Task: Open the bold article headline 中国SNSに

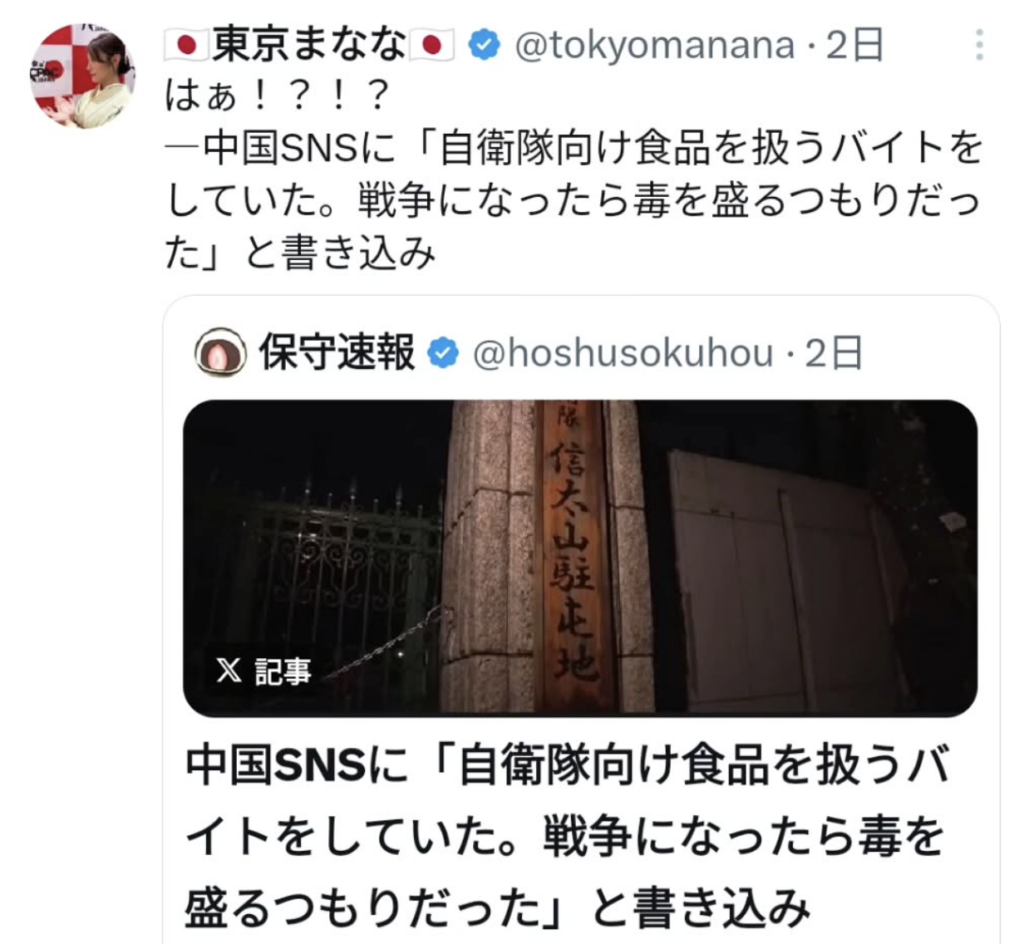Action: click(x=567, y=837)
